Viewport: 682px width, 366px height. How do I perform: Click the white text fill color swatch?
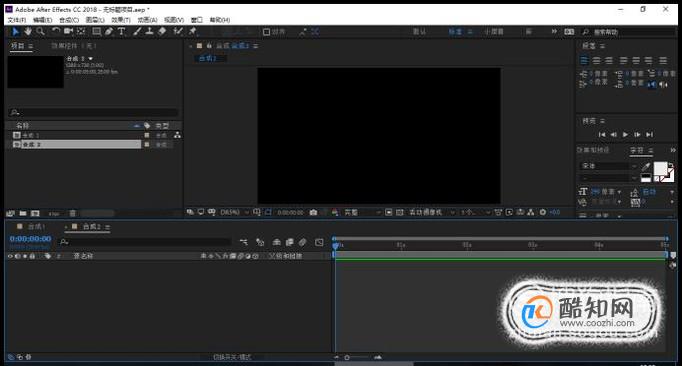pos(660,168)
